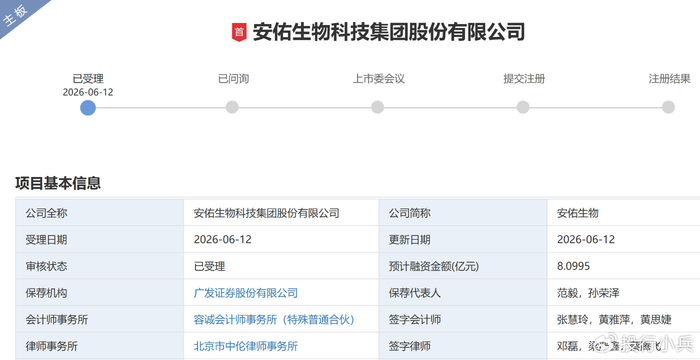Click the 上市委会议 stage label
The height and width of the screenshot is (360, 700).
(x=379, y=79)
